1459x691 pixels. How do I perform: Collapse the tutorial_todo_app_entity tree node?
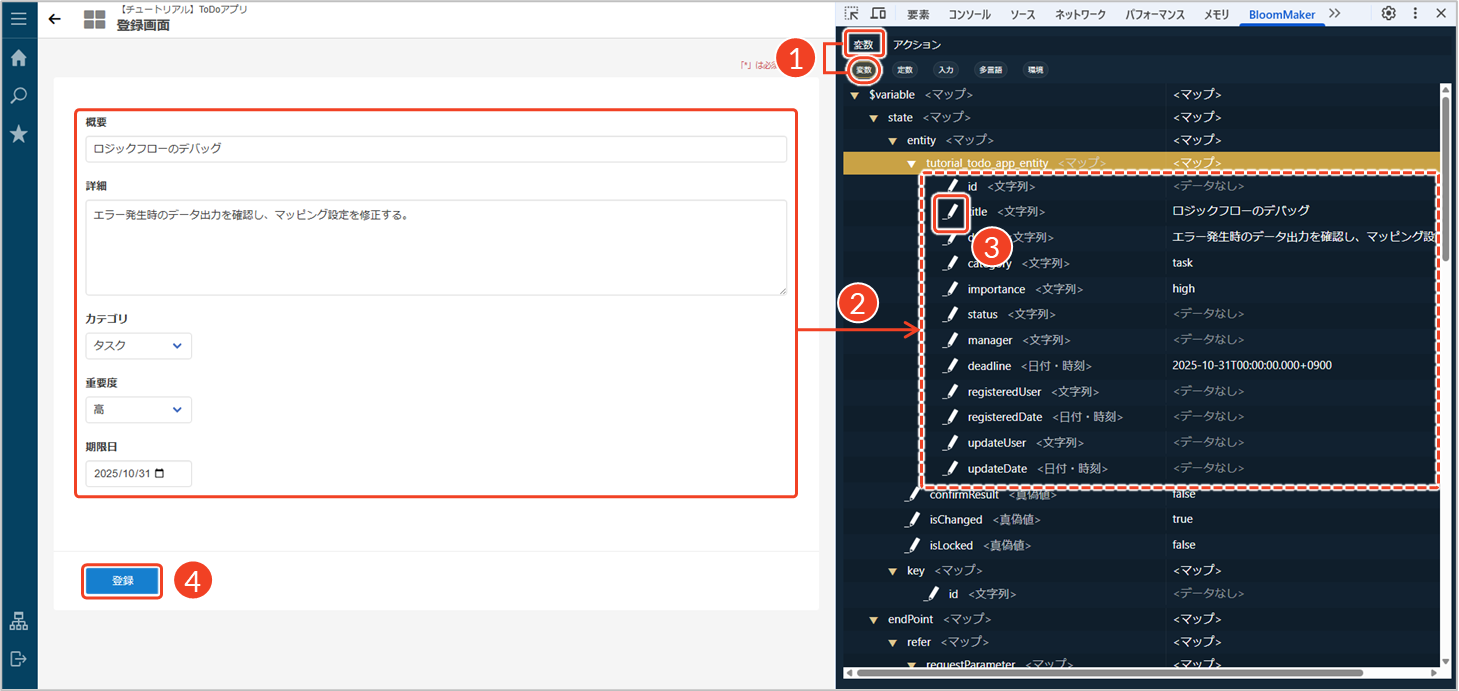[x=911, y=163]
